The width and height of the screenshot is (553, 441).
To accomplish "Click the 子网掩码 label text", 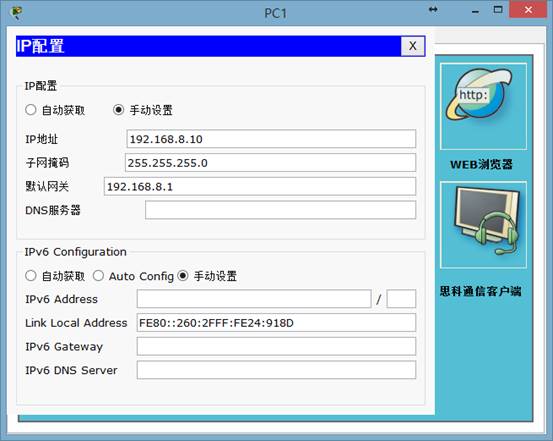I will click(47, 163).
